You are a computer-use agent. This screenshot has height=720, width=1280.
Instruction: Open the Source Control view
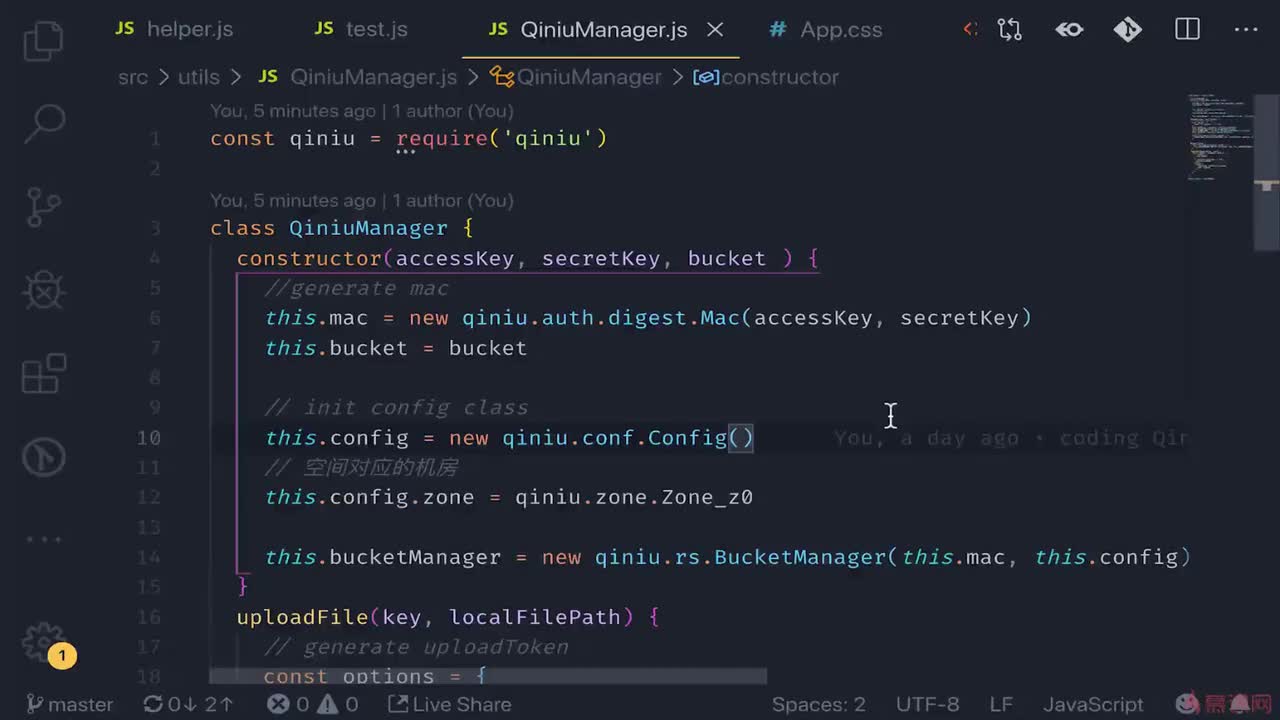(x=43, y=207)
